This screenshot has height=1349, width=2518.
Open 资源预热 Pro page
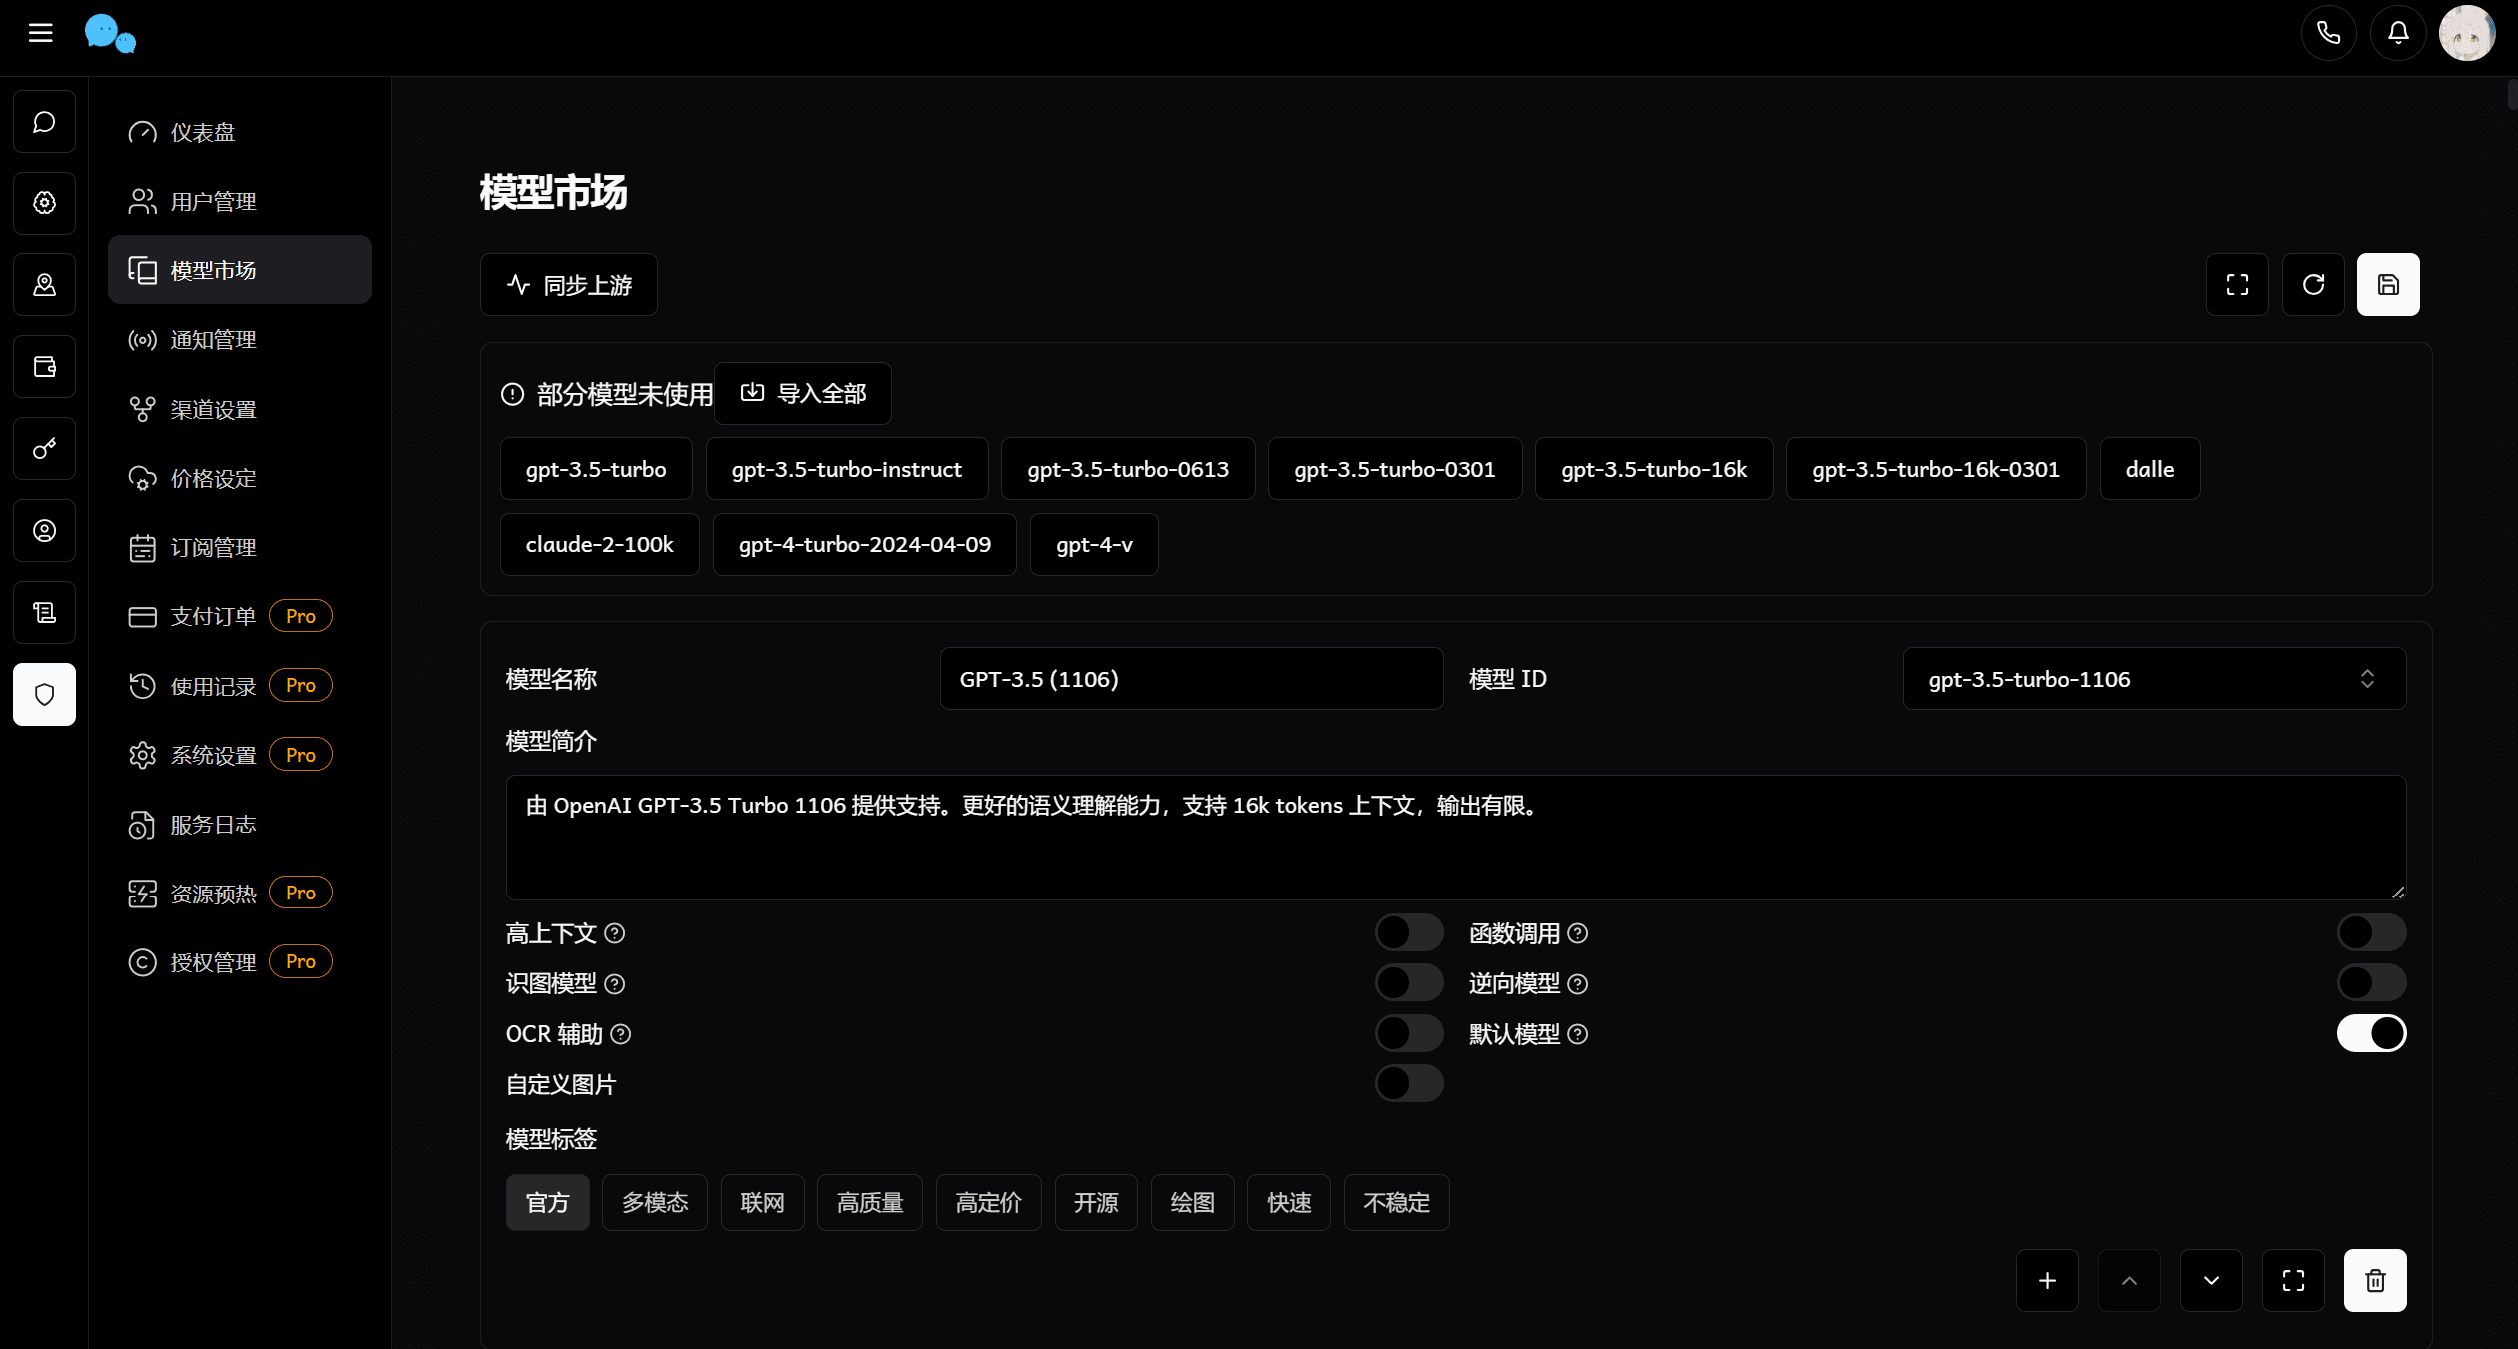tap(240, 893)
